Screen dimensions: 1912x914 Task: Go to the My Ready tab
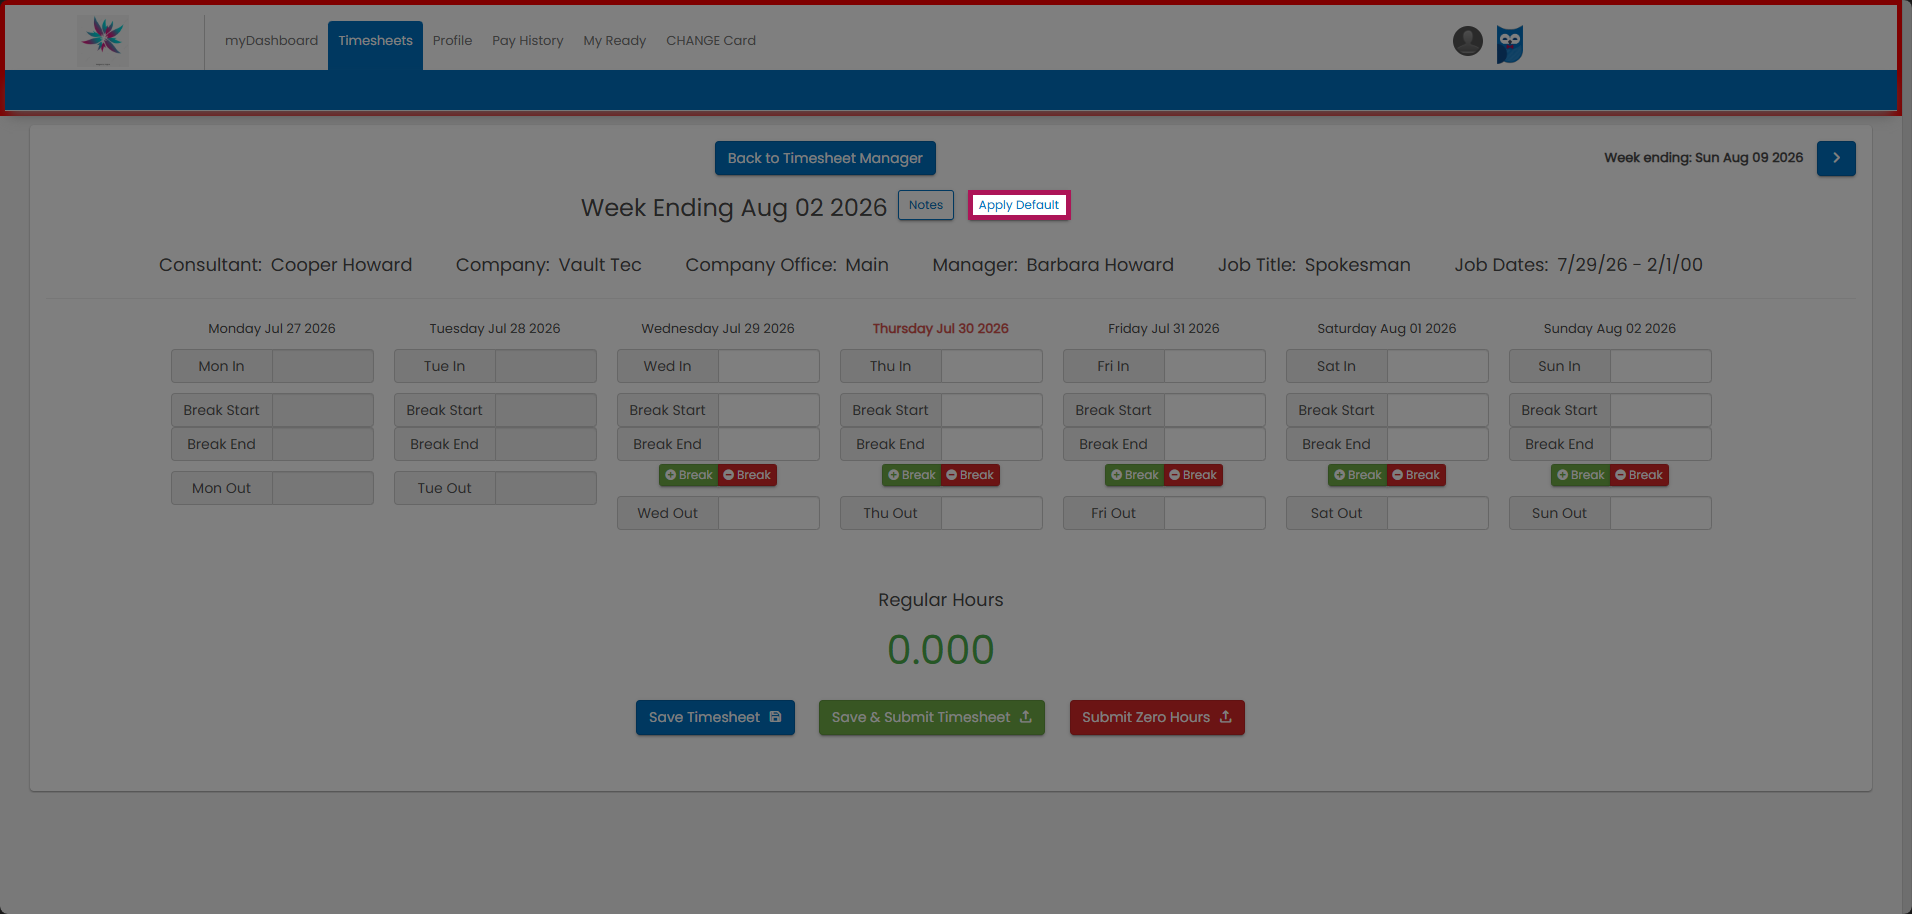tap(615, 41)
